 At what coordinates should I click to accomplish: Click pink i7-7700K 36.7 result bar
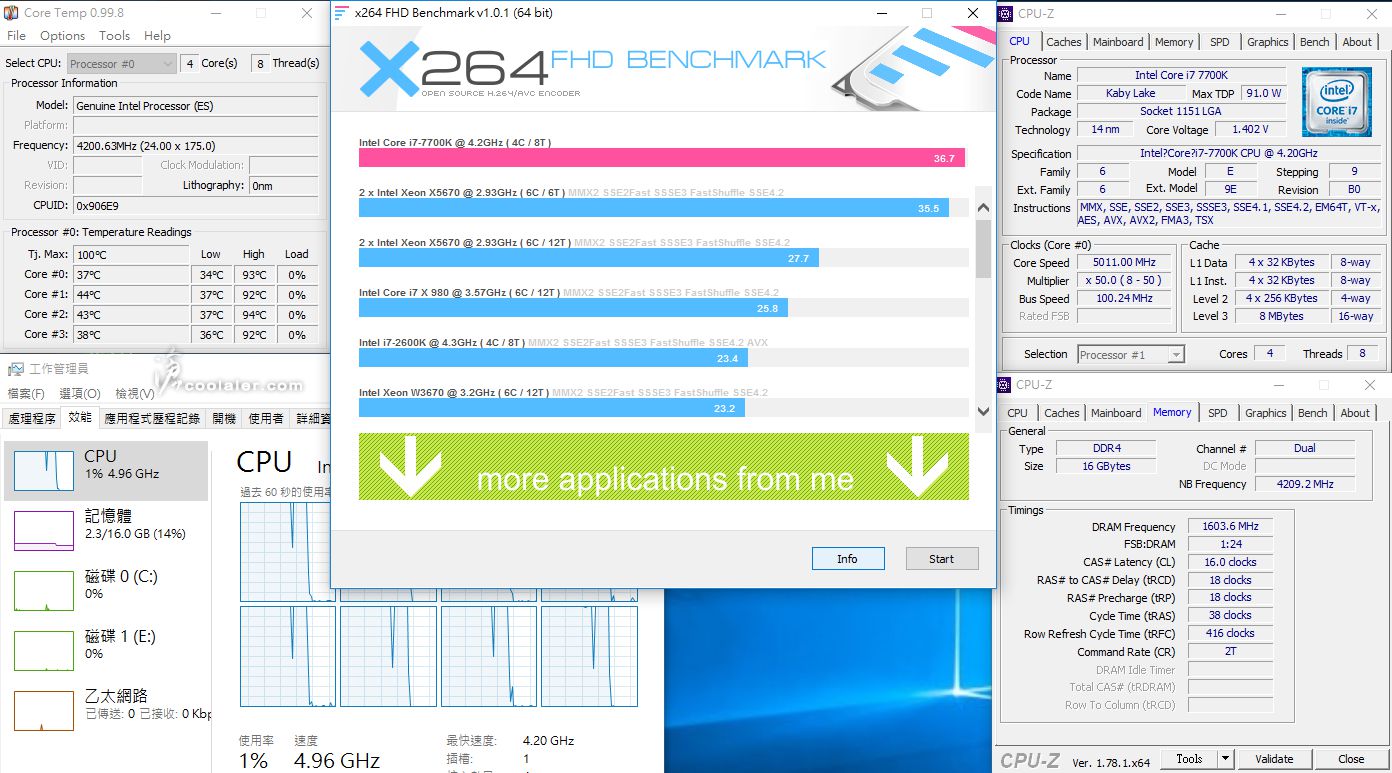coord(662,158)
